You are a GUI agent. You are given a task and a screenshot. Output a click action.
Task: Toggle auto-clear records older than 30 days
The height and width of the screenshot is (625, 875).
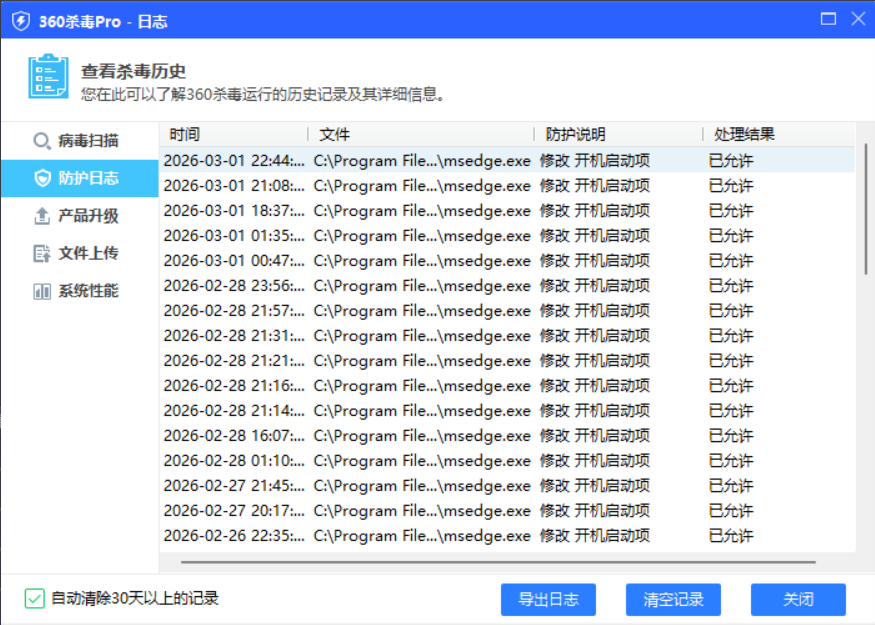[35, 598]
